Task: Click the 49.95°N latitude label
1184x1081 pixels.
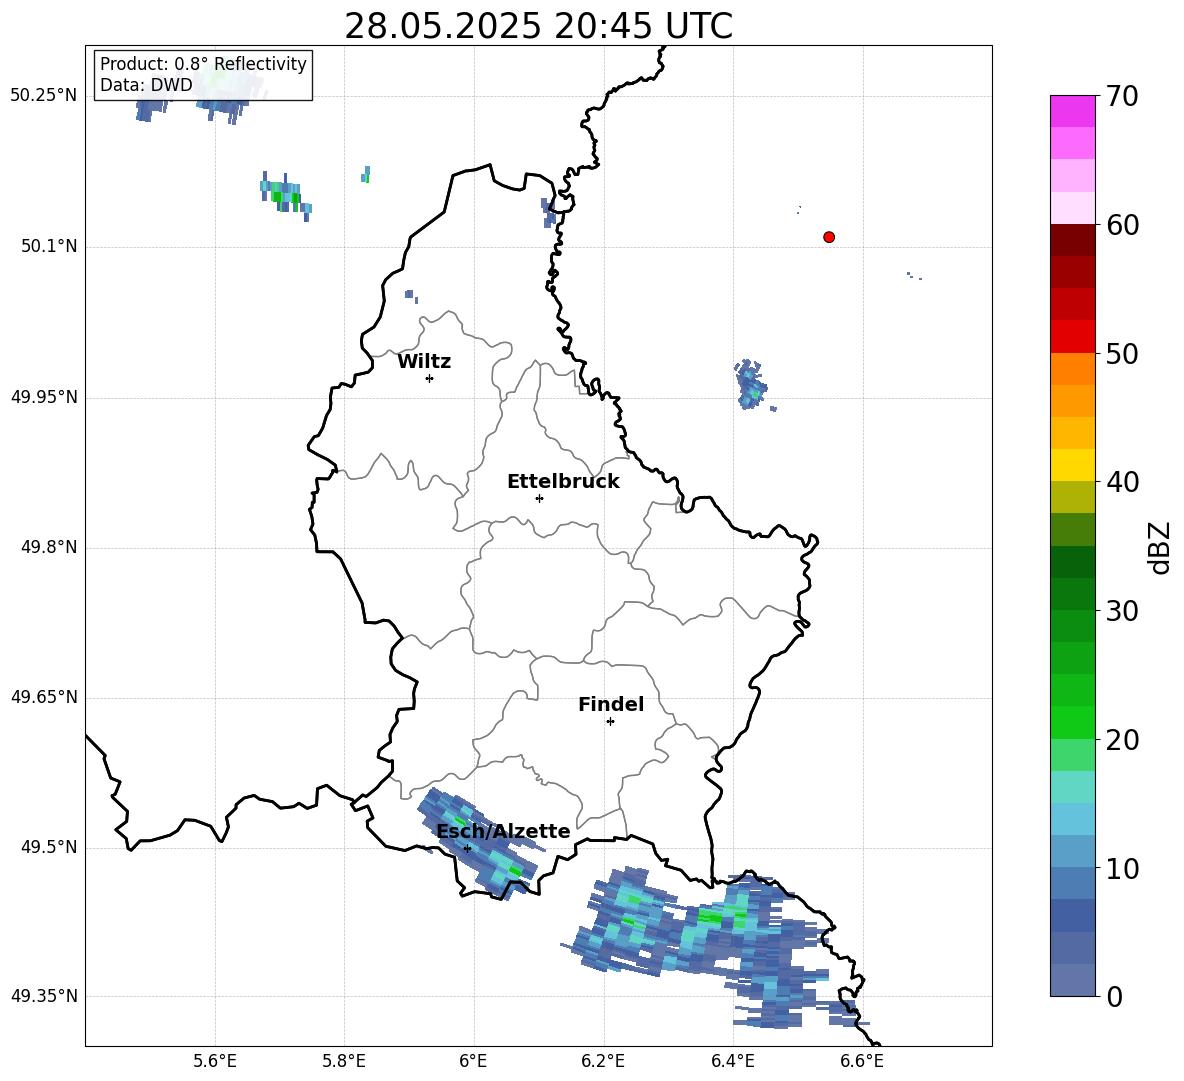Action: click(x=43, y=397)
